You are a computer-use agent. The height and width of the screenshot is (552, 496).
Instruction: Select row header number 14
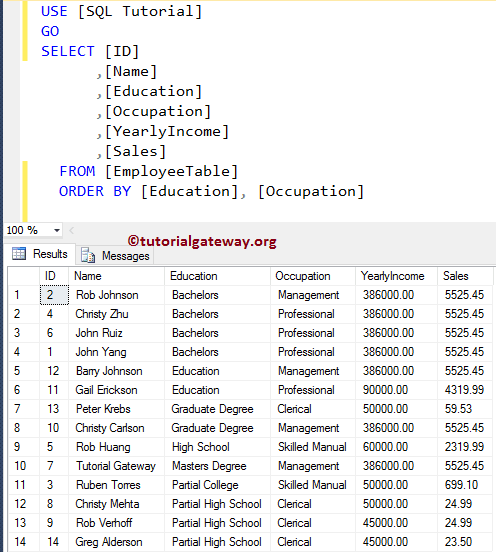click(x=24, y=542)
